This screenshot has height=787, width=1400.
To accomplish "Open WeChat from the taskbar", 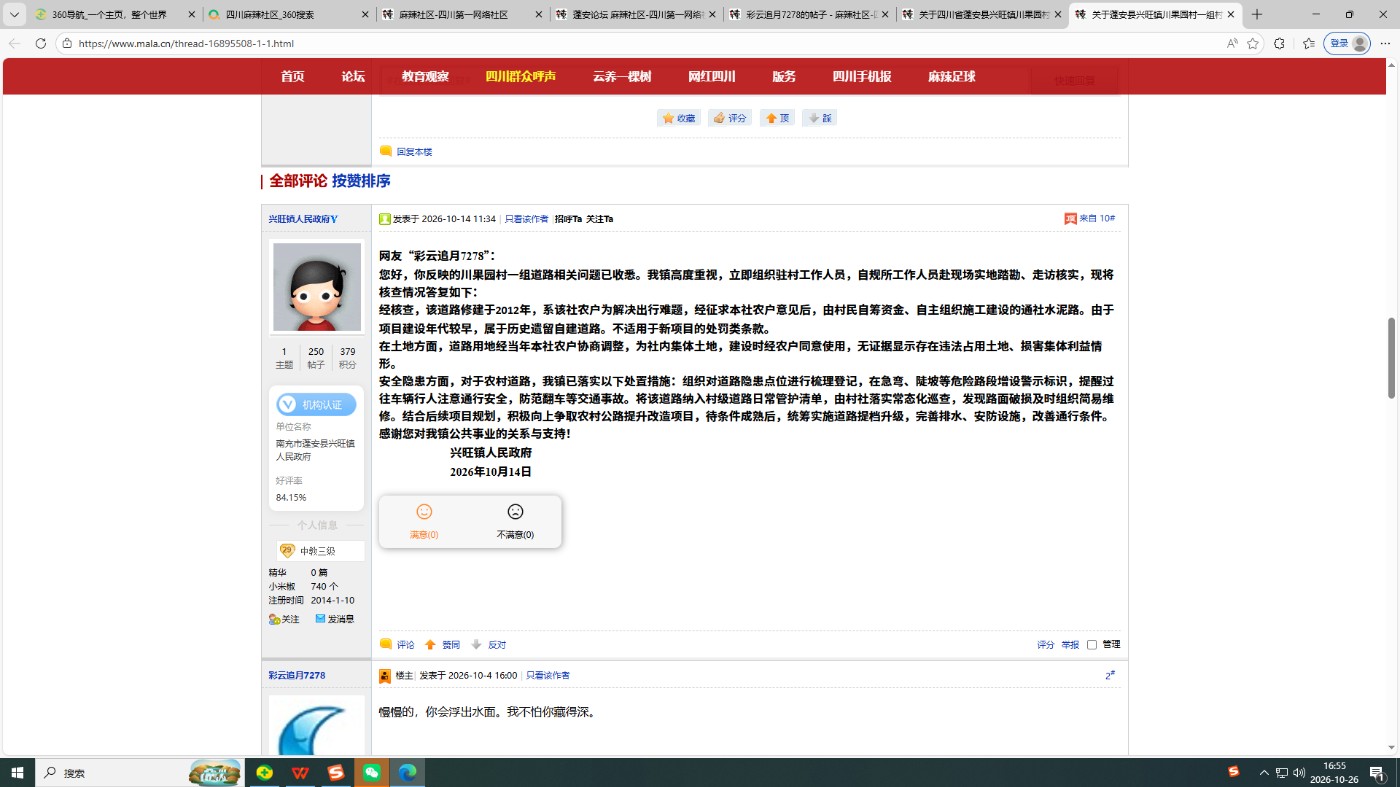I will pyautogui.click(x=371, y=773).
